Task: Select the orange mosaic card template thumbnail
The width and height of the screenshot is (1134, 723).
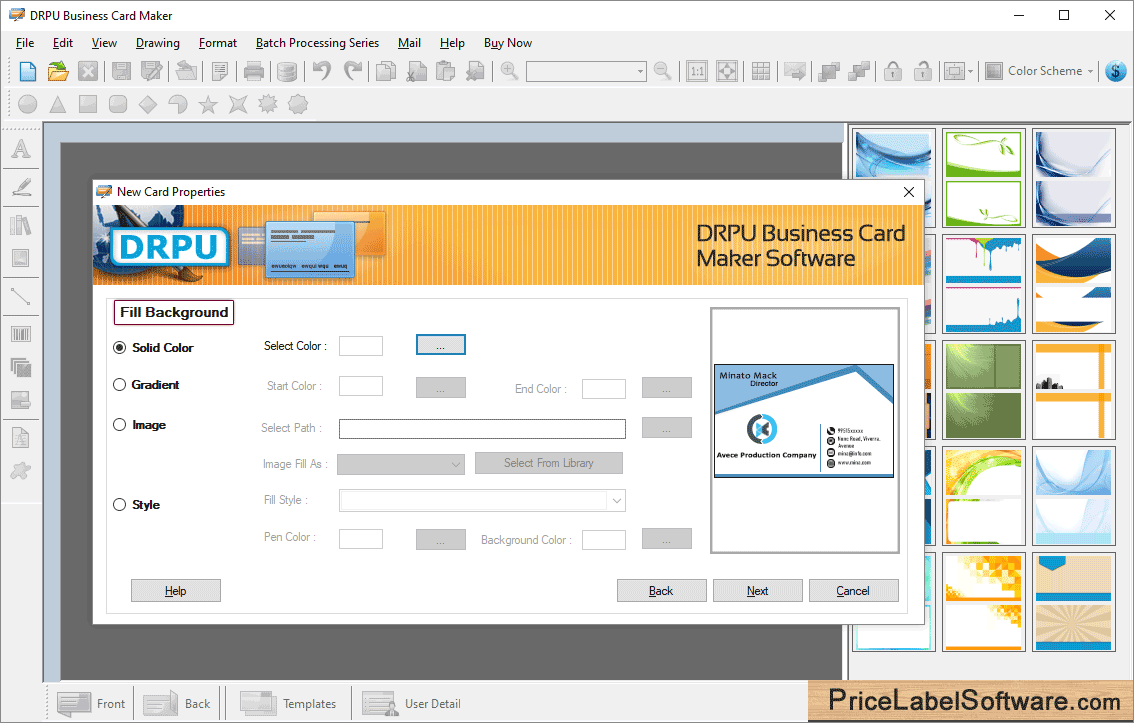Action: [x=984, y=602]
